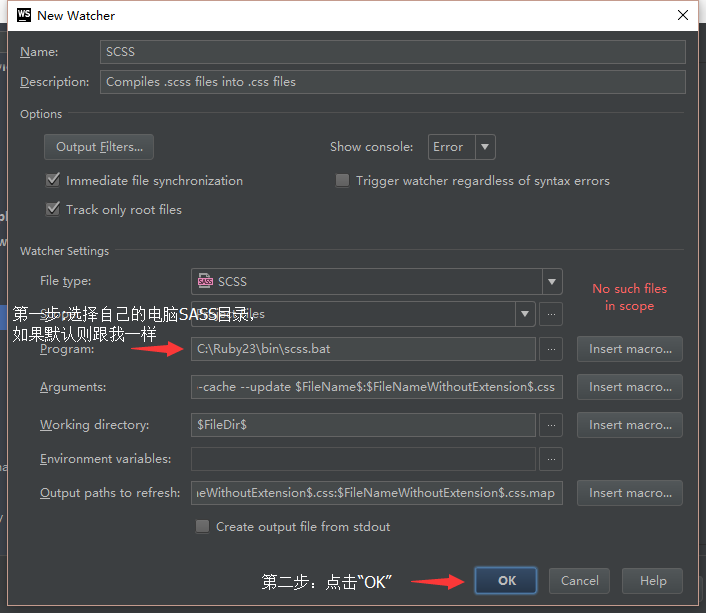The height and width of the screenshot is (613, 706).
Task: Click the 'No such files in scope' warning
Action: click(629, 297)
